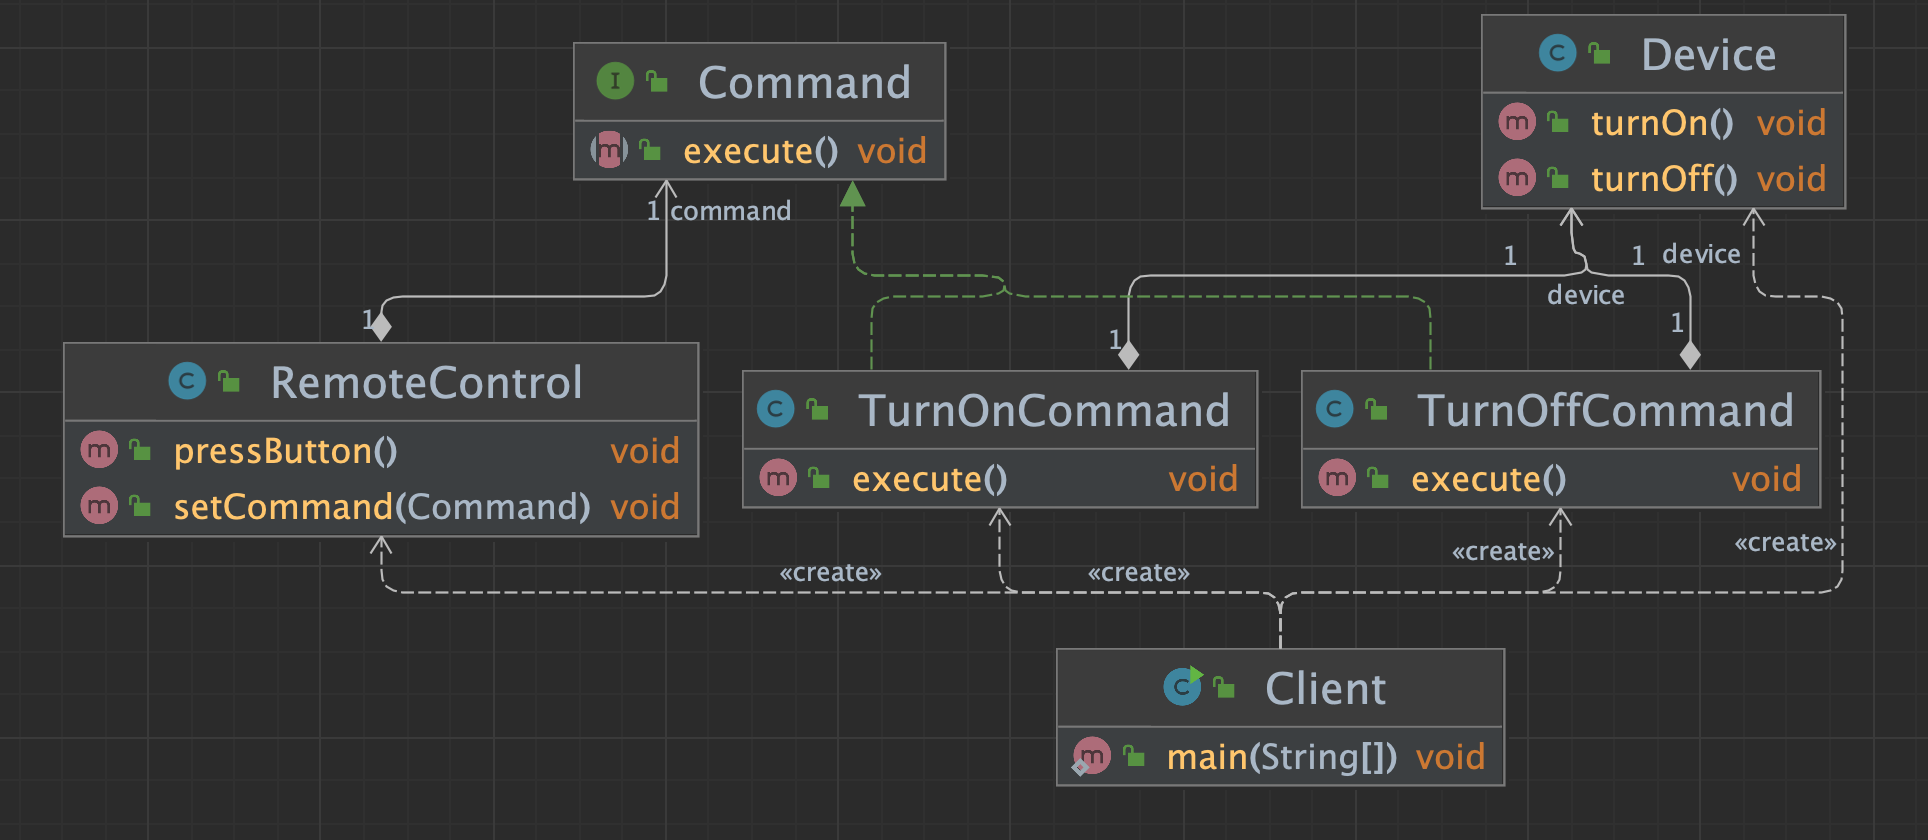The width and height of the screenshot is (1928, 840).
Task: Click the interface icon next to Command
Action: (x=615, y=81)
